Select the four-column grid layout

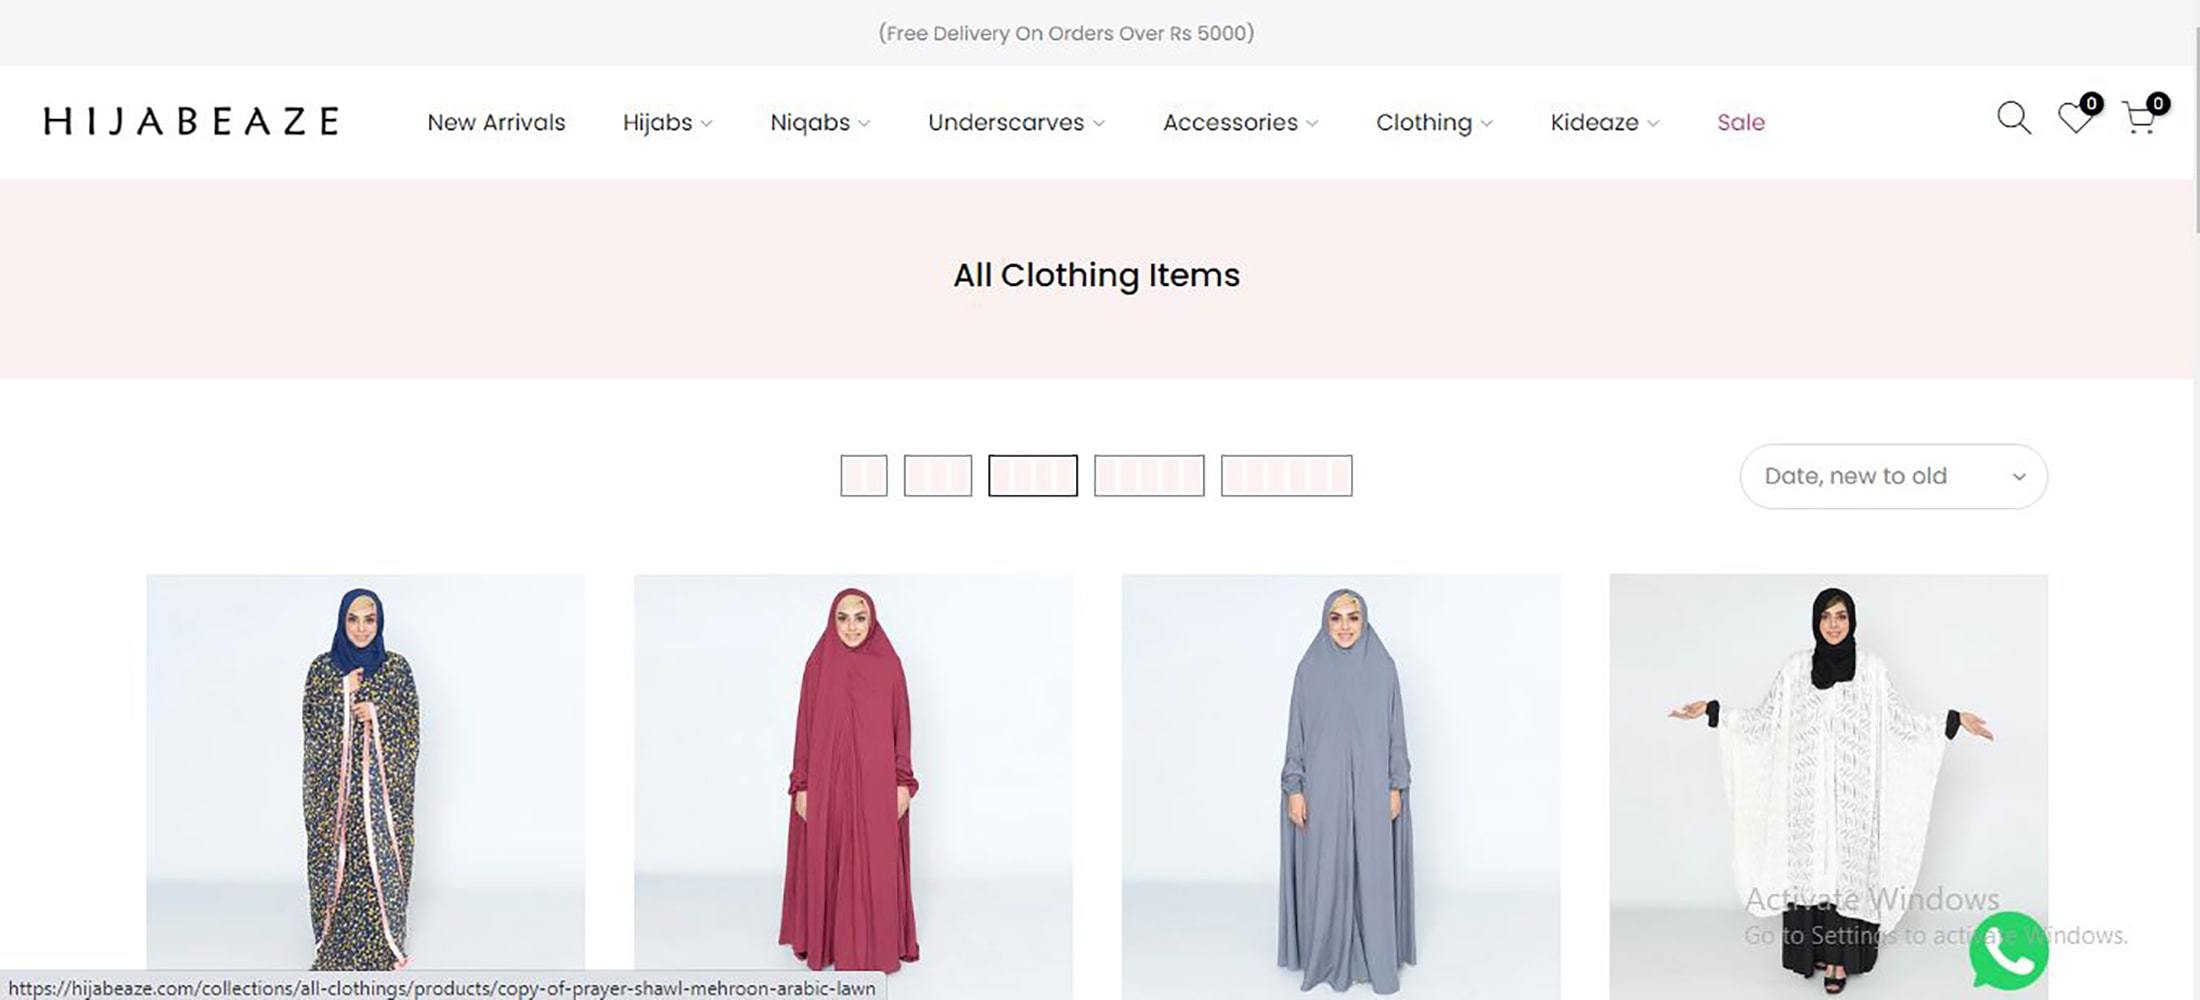pyautogui.click(x=1033, y=476)
